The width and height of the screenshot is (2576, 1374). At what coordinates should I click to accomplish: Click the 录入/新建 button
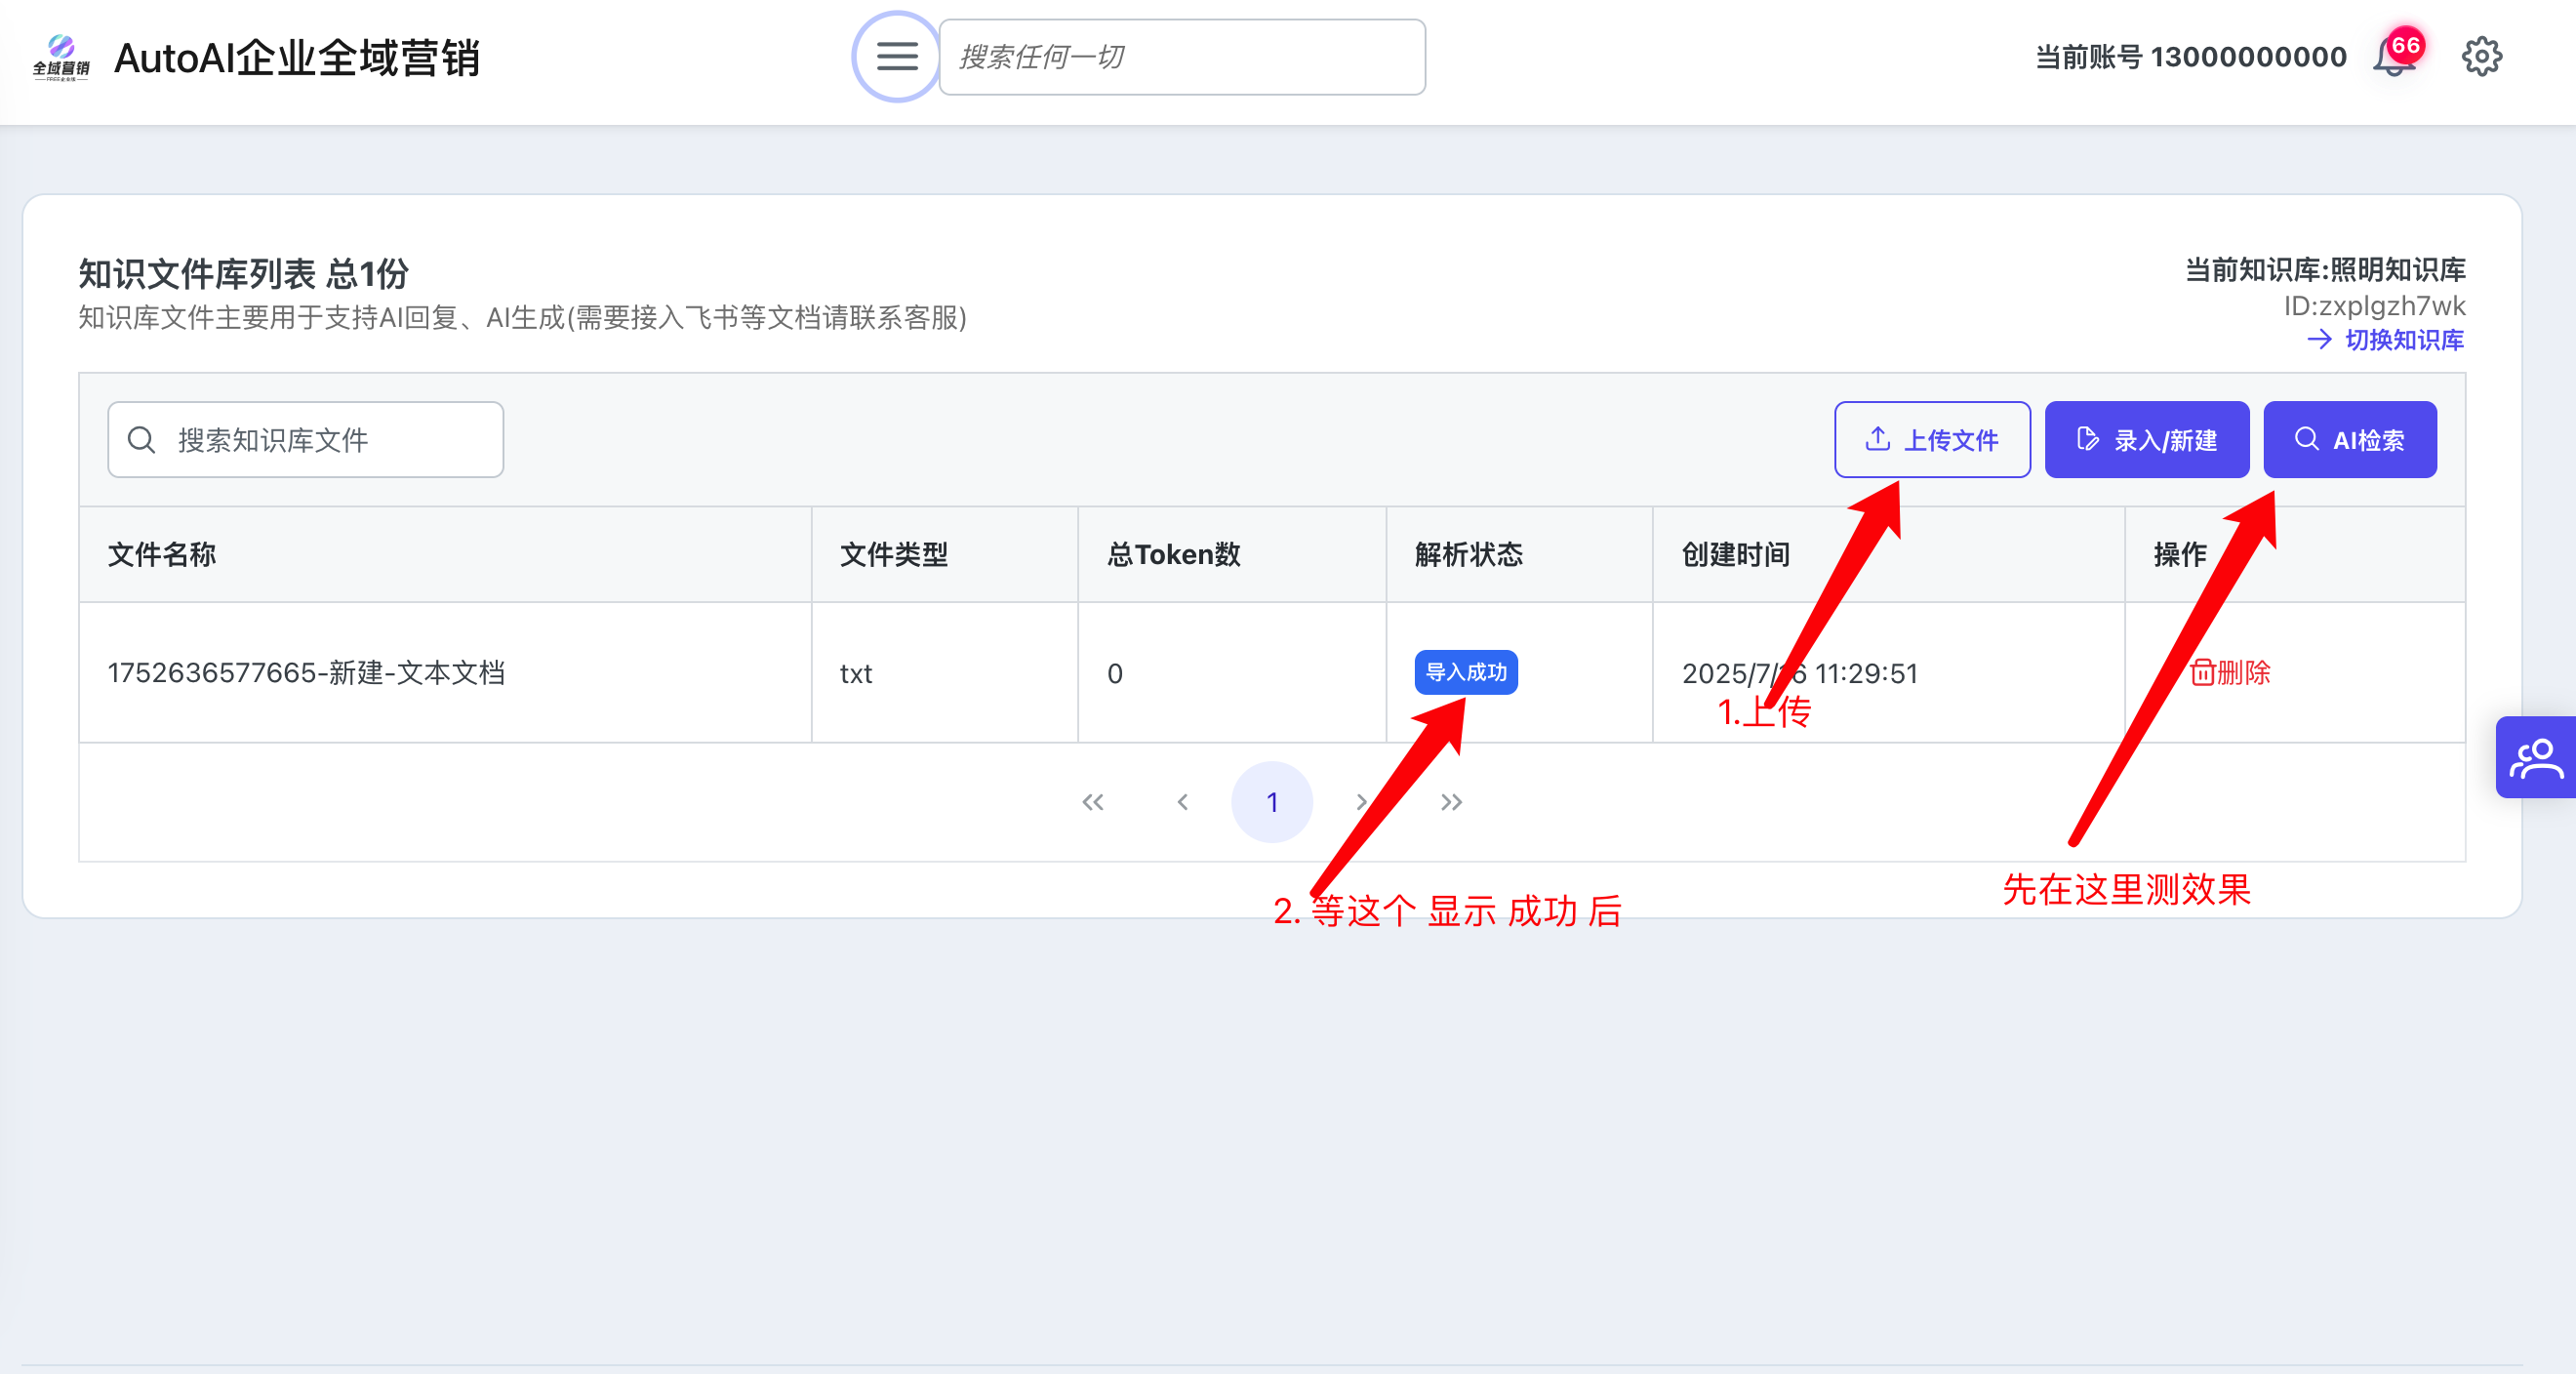2146,440
